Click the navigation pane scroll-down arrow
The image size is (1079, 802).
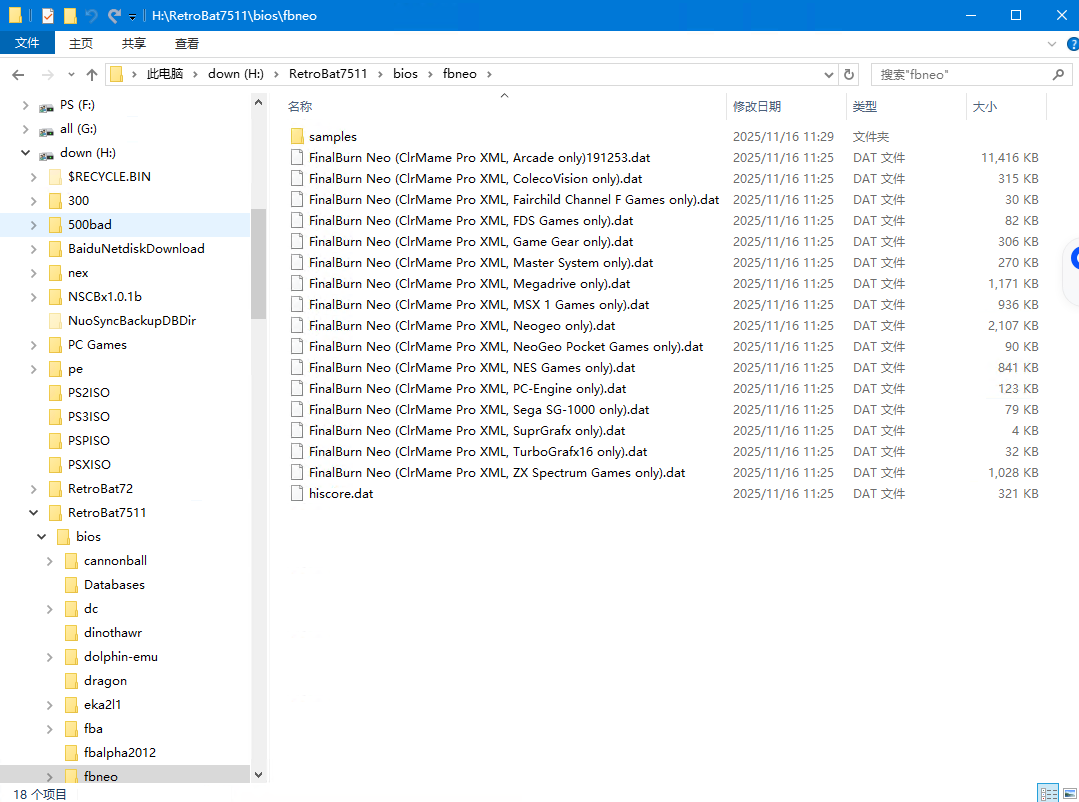click(x=259, y=775)
